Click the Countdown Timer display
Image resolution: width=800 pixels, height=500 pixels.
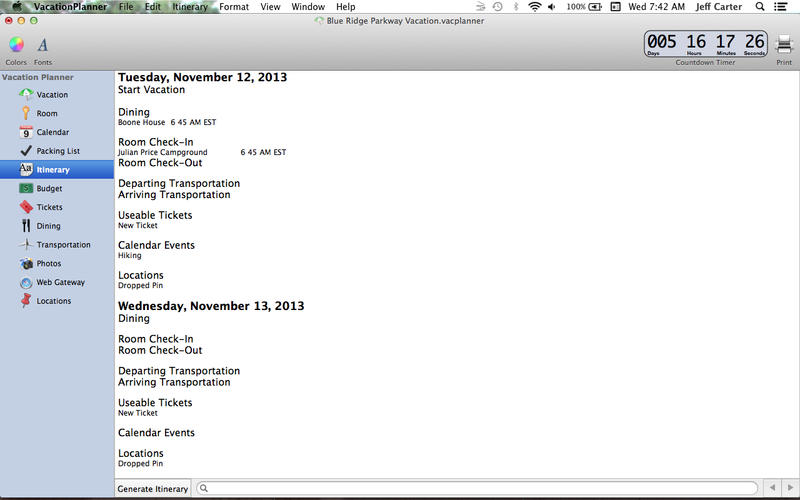(x=706, y=44)
